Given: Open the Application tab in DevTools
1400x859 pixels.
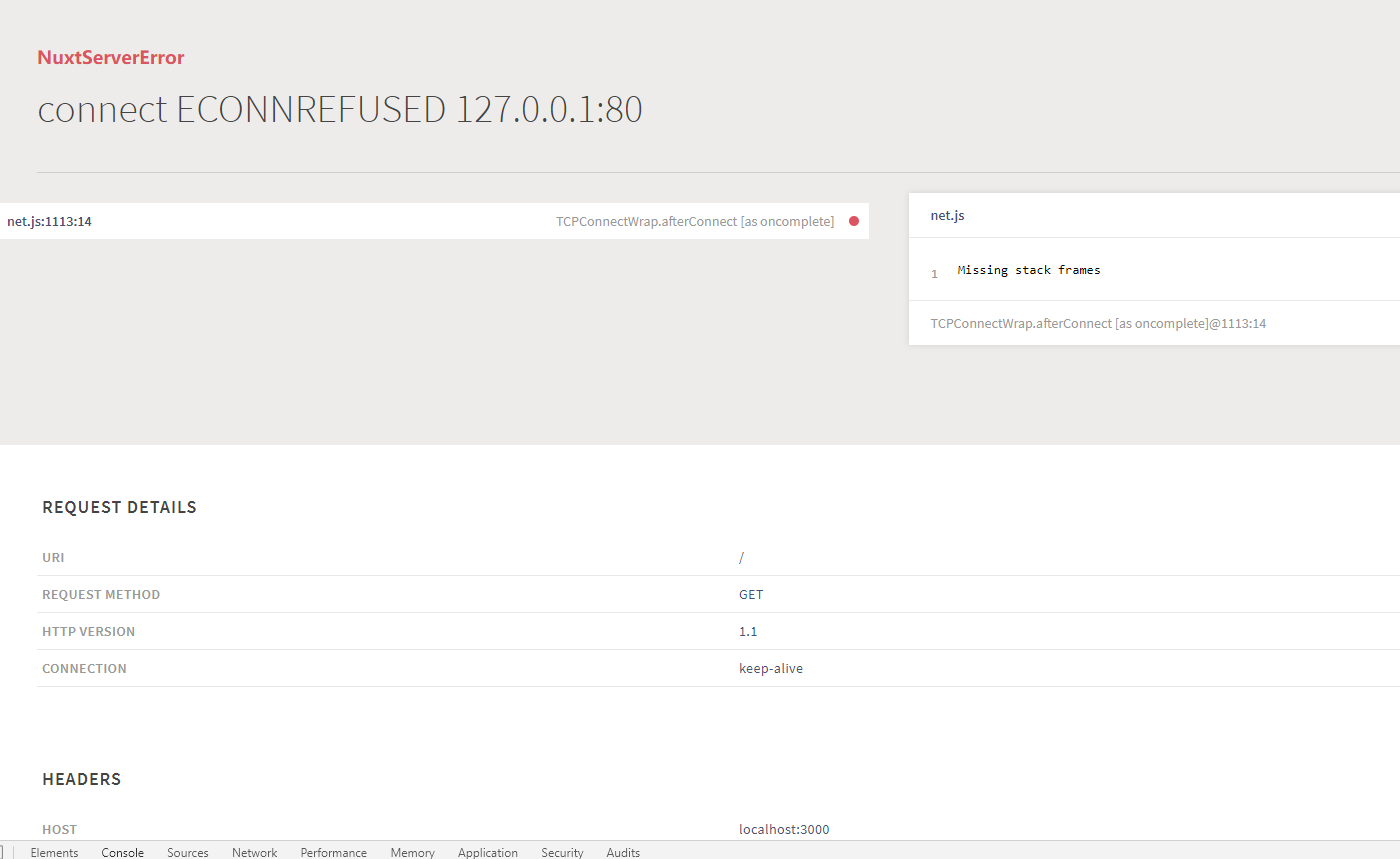Looking at the screenshot, I should click(488, 852).
